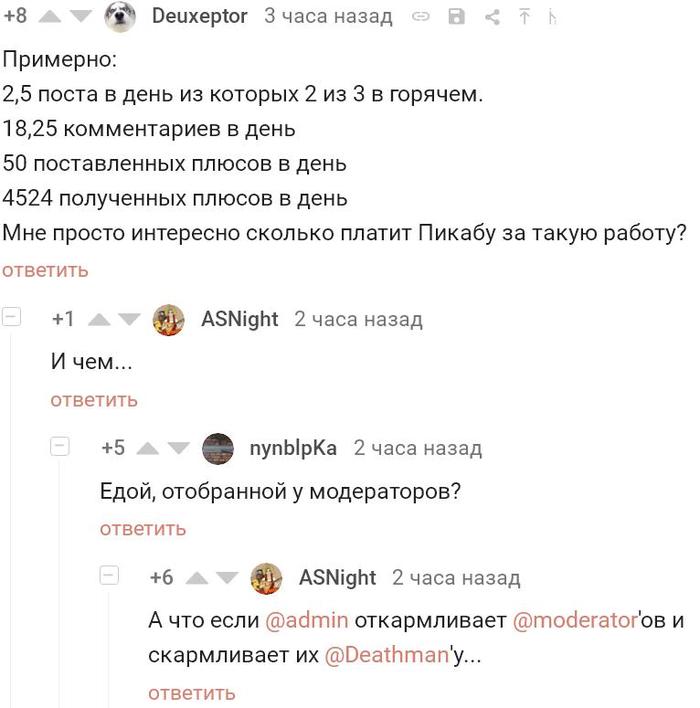The width and height of the screenshot is (700, 708).
Task: Collapse ASNight's +6 reply branch
Action: click(109, 576)
